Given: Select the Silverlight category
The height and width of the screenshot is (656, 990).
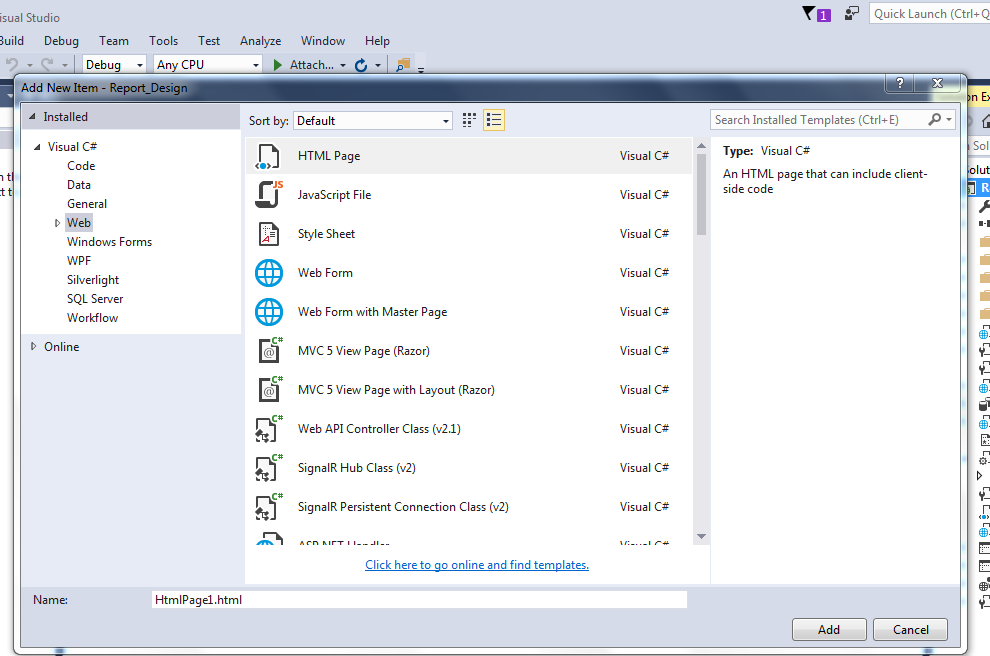Looking at the screenshot, I should click(x=93, y=280).
